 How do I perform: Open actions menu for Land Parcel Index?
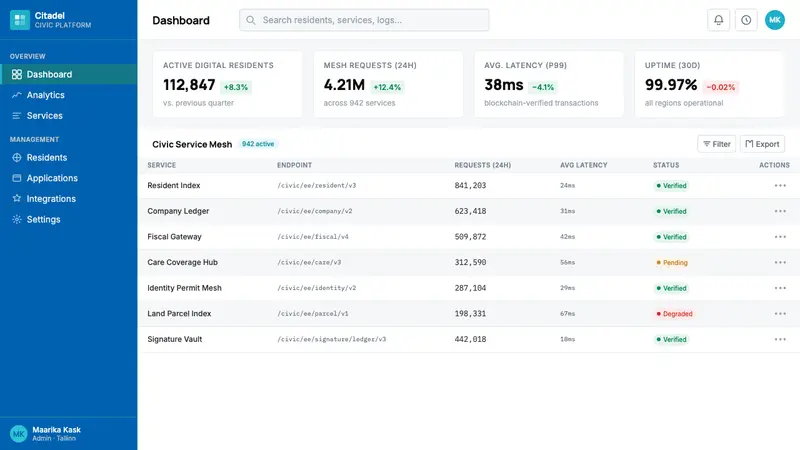(780, 314)
